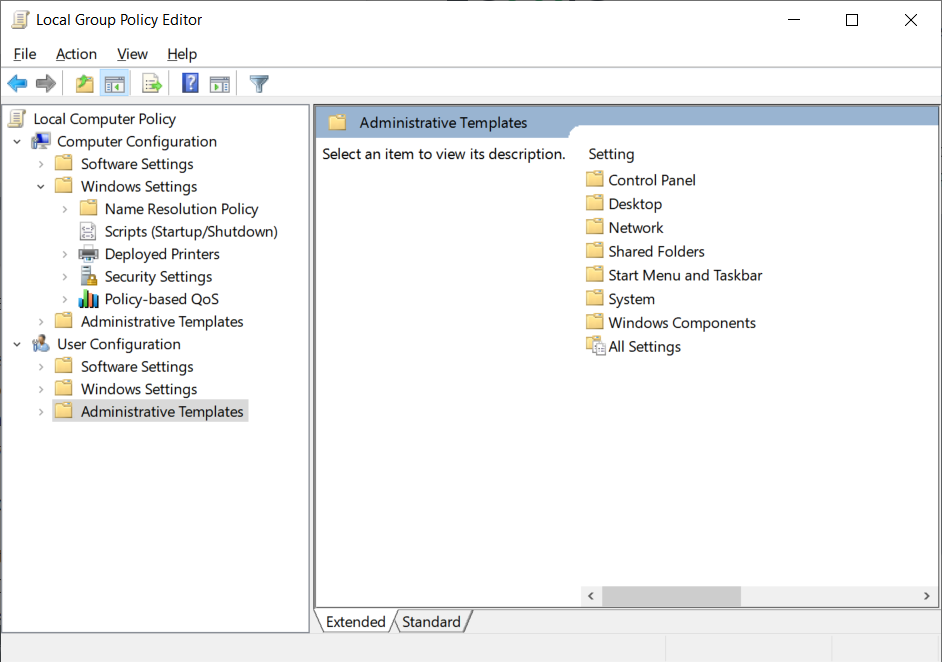
Task: Collapse Windows Settings under Computer Configuration
Action: (x=41, y=187)
